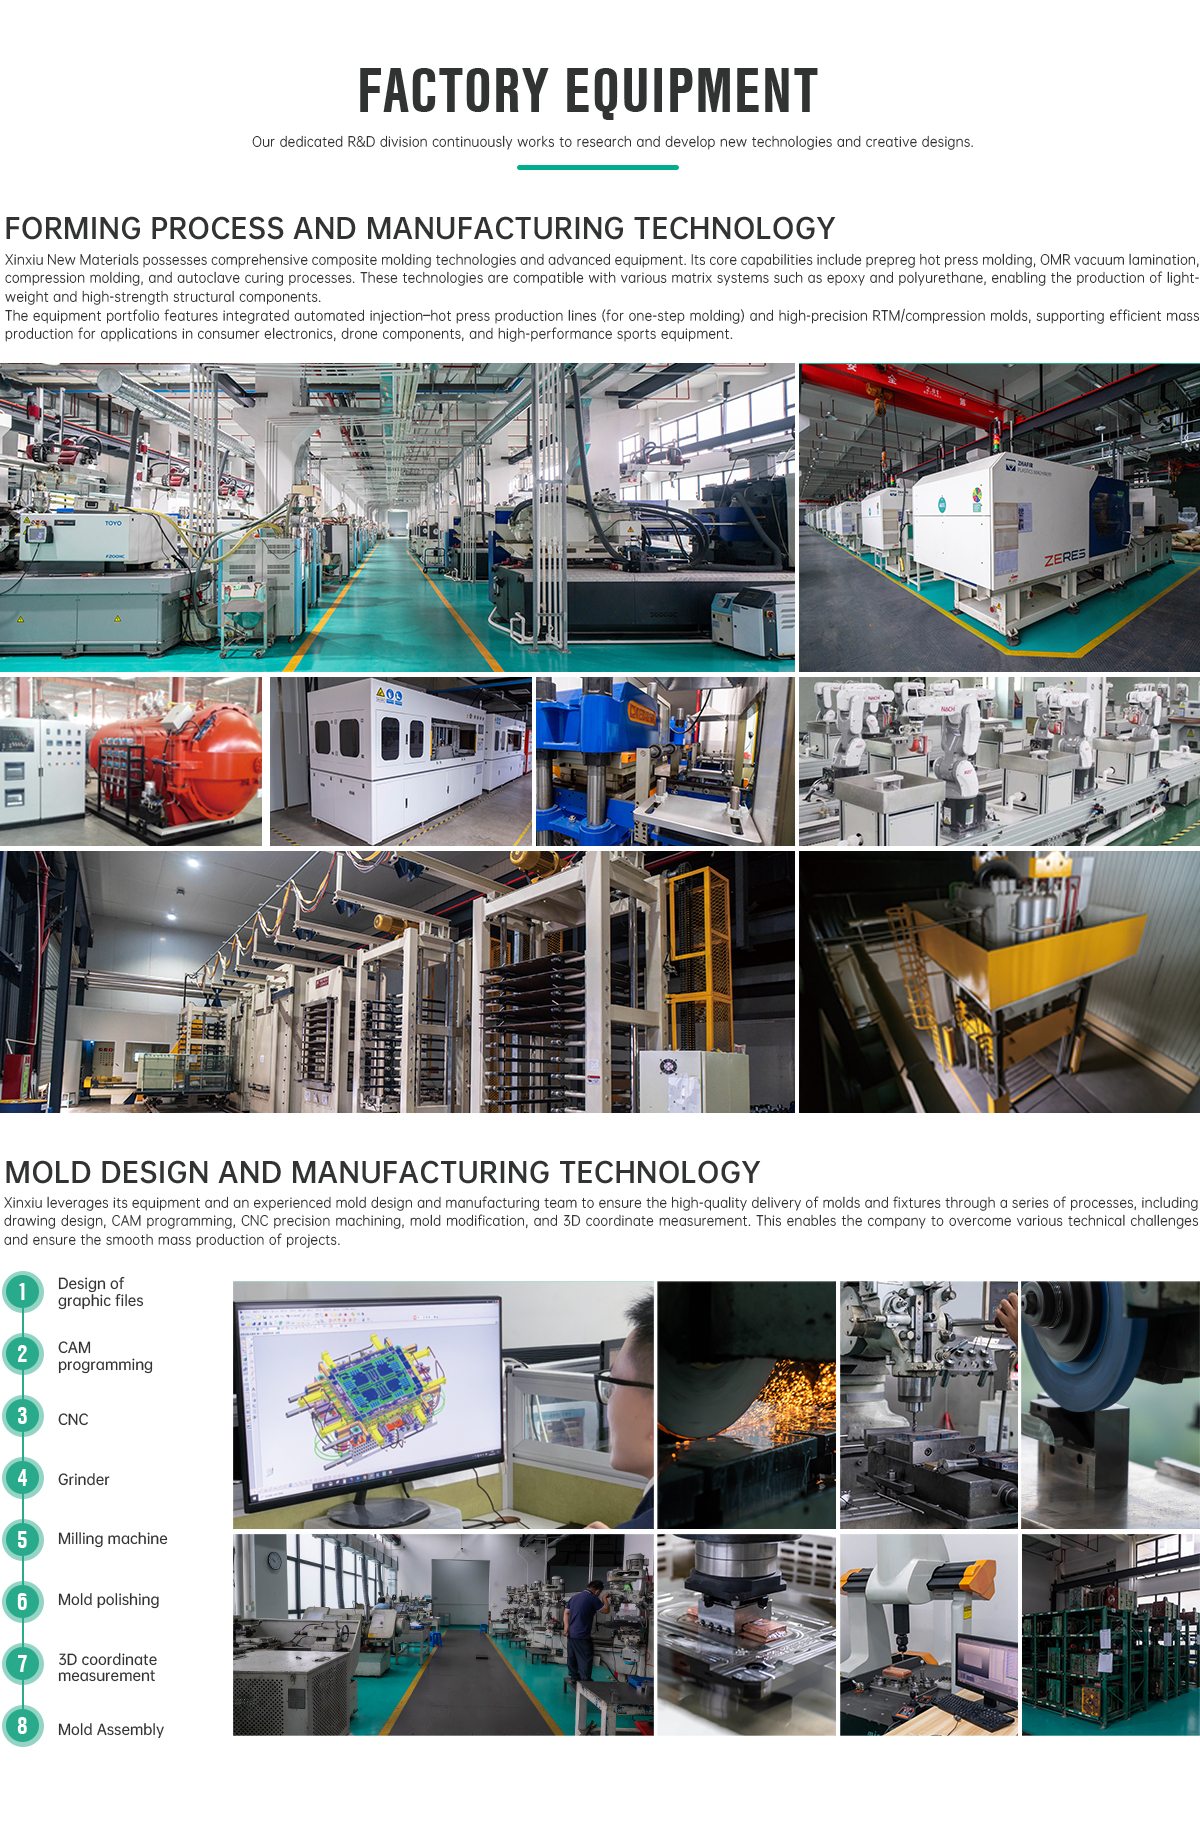The height and width of the screenshot is (1836, 1200).
Task: Click 'Forming Process and Manufacturing Technology' heading
Action: coord(420,228)
